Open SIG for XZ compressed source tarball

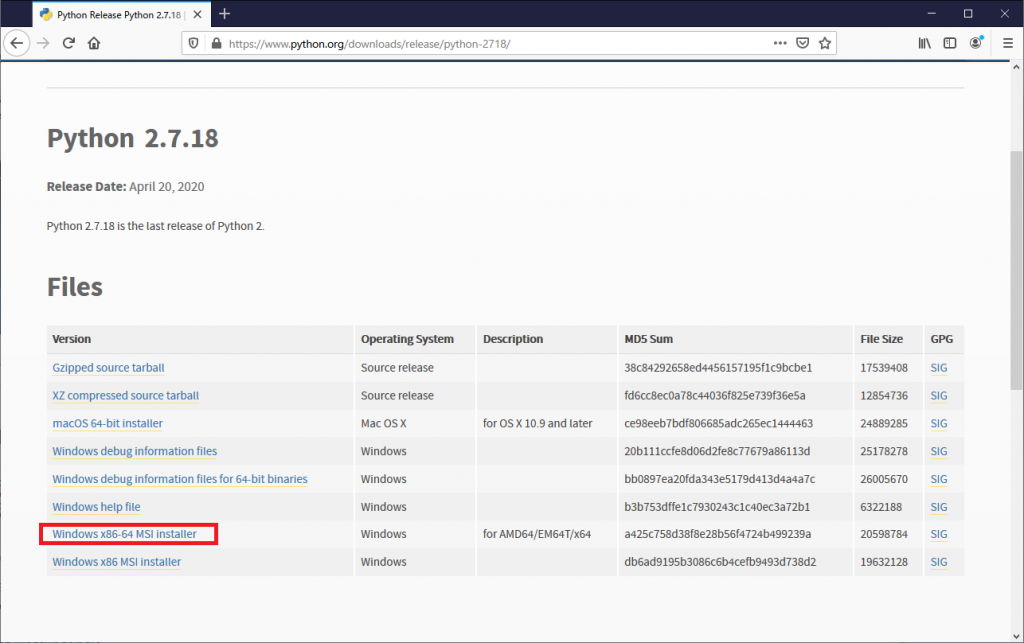tap(938, 395)
